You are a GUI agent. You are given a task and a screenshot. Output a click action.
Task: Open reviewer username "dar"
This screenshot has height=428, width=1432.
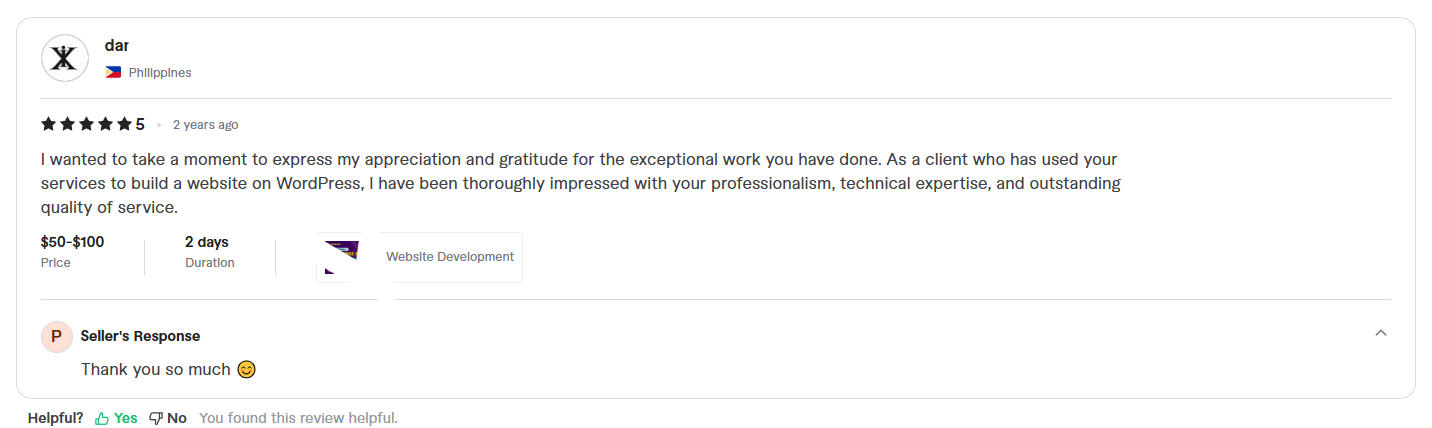tap(117, 46)
